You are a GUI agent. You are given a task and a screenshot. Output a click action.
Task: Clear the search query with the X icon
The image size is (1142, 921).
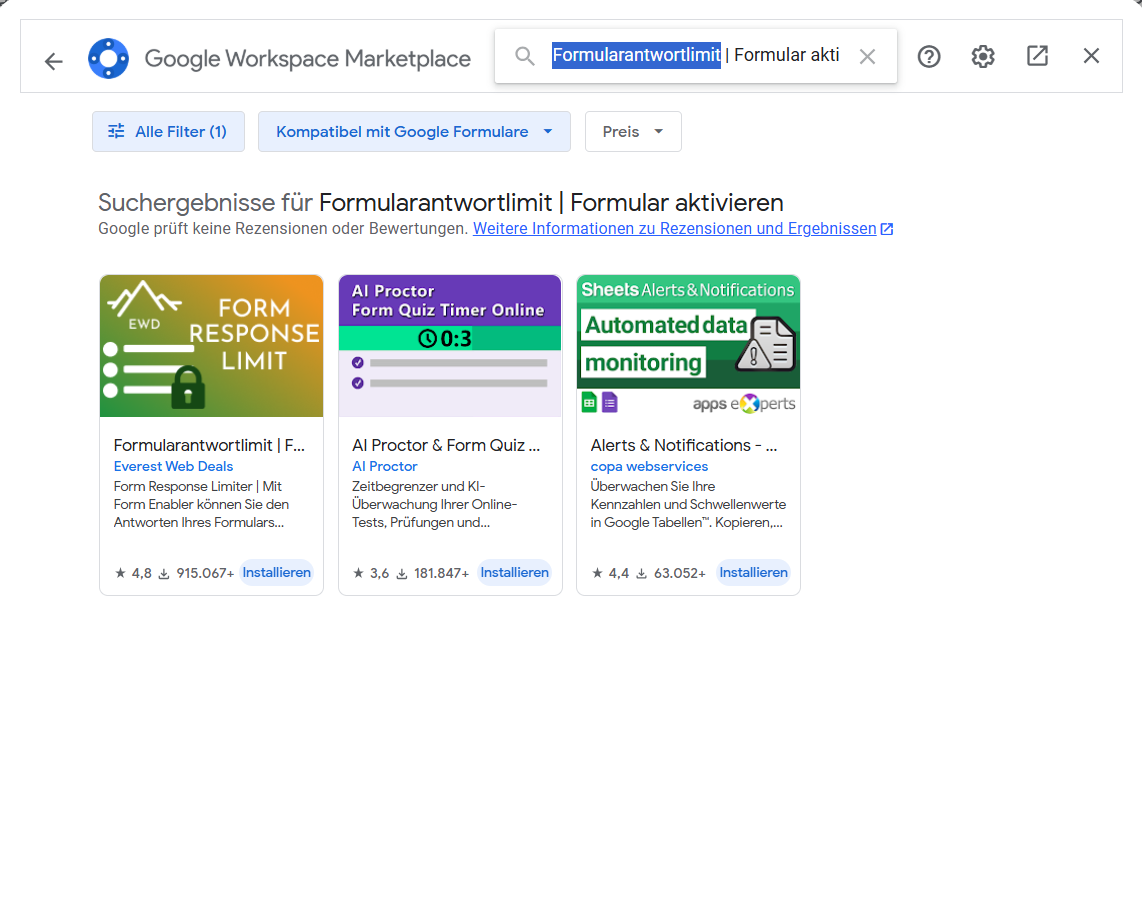[x=866, y=56]
